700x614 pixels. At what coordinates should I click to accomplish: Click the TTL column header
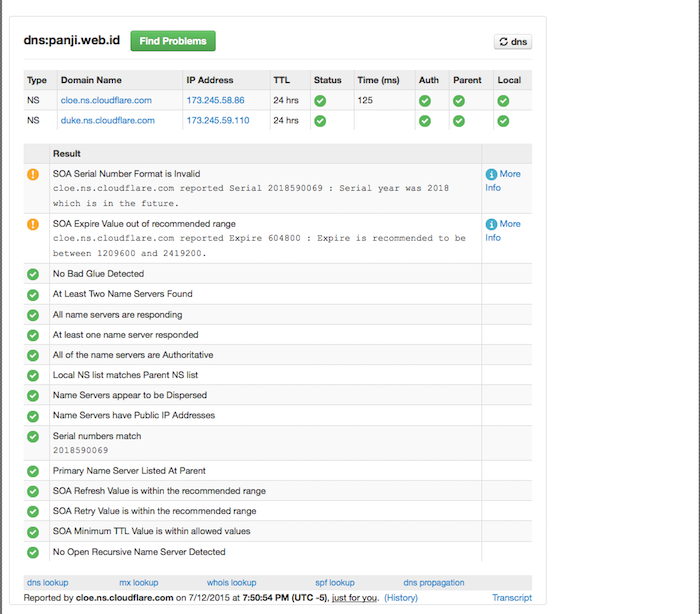[x=281, y=80]
